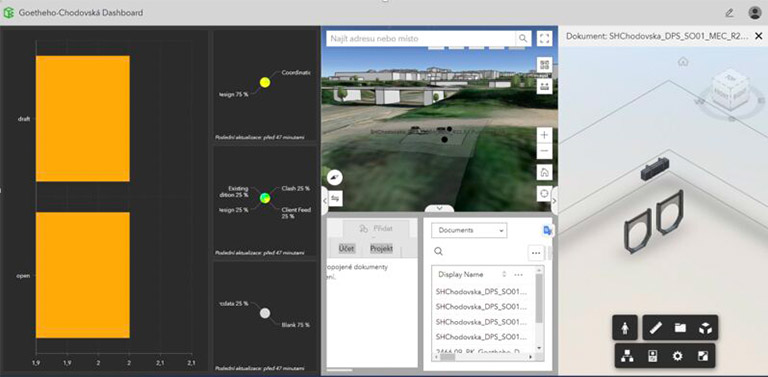
Task: Click the Přidat button
Action: tap(376, 228)
